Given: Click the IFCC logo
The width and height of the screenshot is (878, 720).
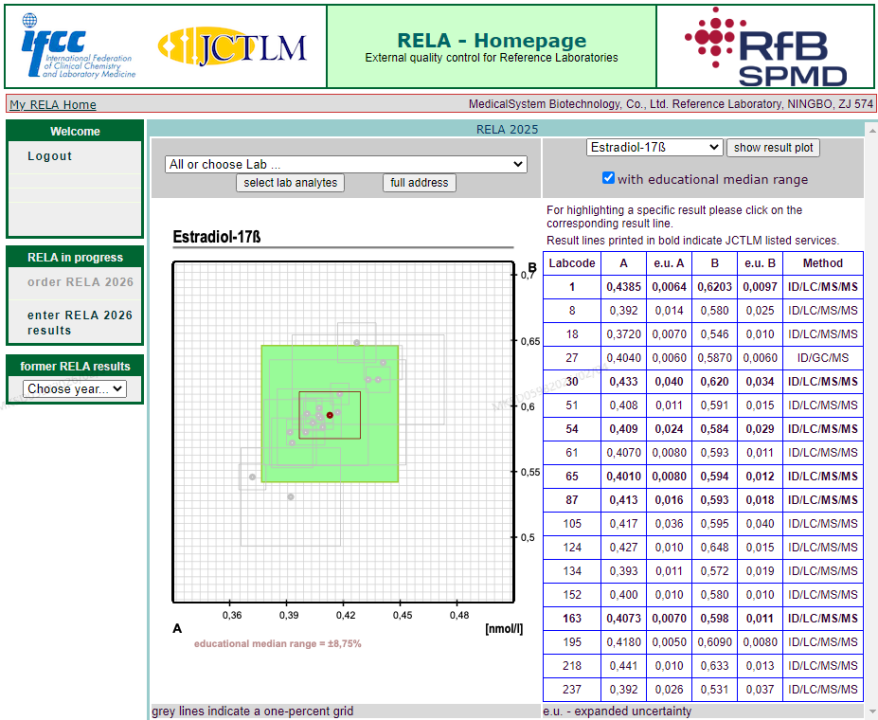Looking at the screenshot, I should tap(77, 46).
